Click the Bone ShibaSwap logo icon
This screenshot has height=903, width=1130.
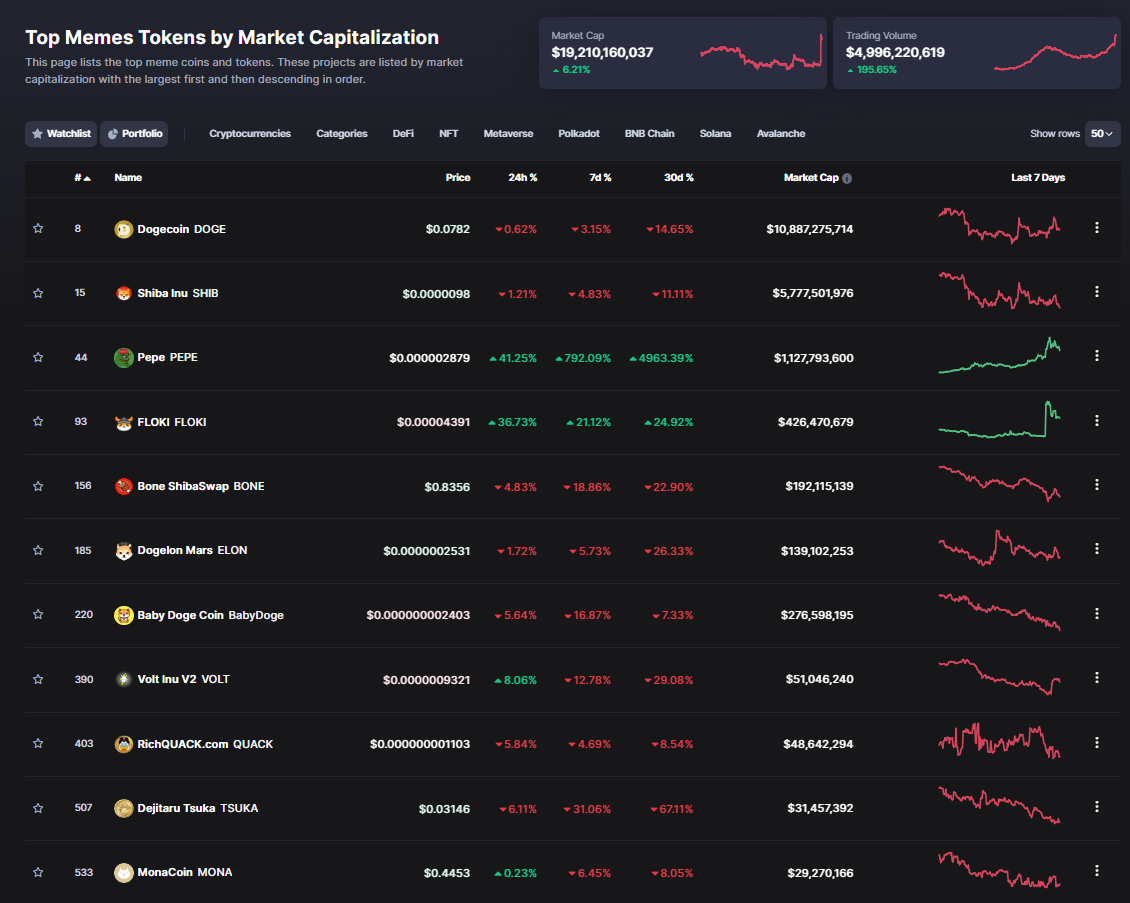click(124, 486)
